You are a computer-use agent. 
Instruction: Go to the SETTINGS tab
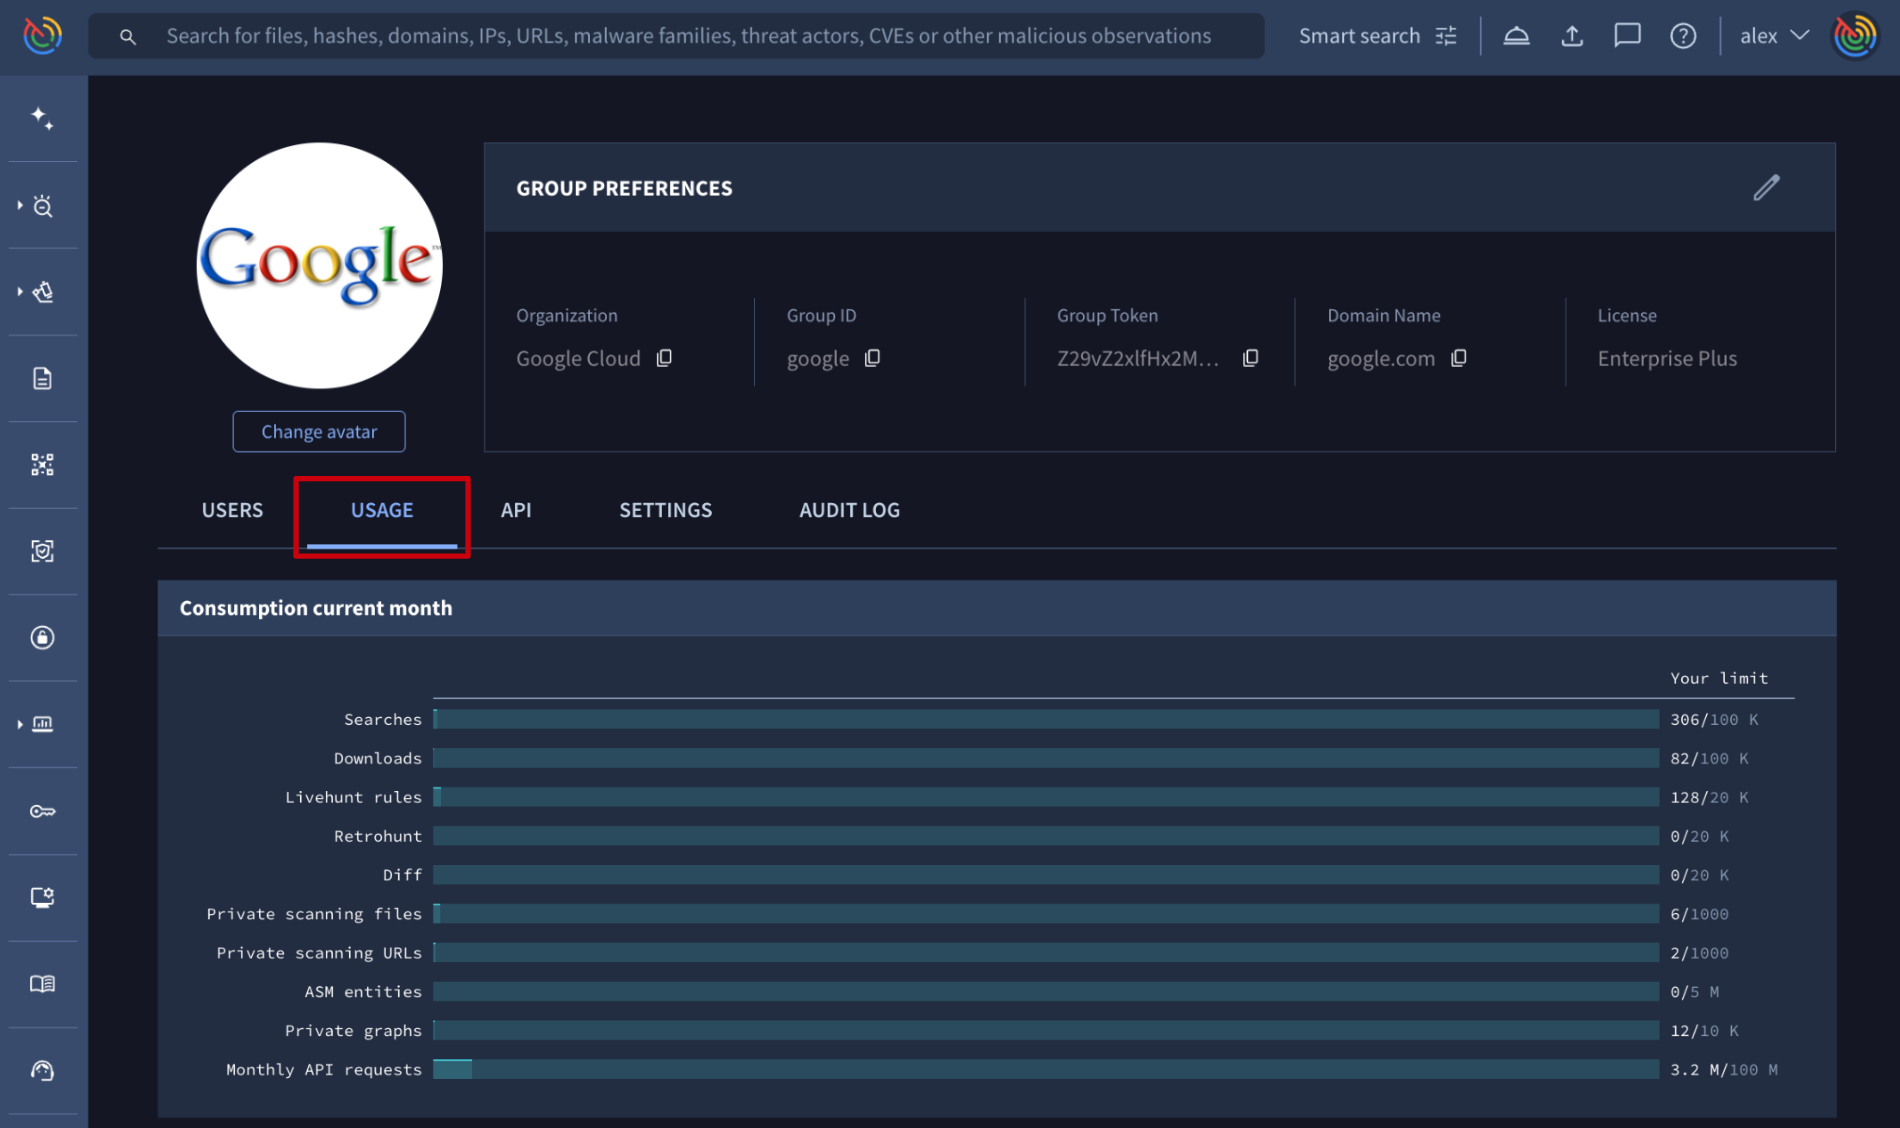point(666,510)
